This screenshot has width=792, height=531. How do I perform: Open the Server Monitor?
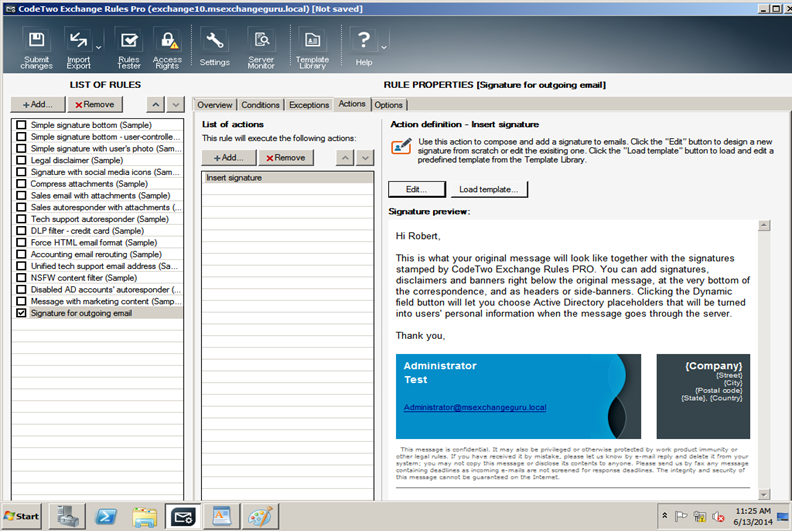pos(261,49)
